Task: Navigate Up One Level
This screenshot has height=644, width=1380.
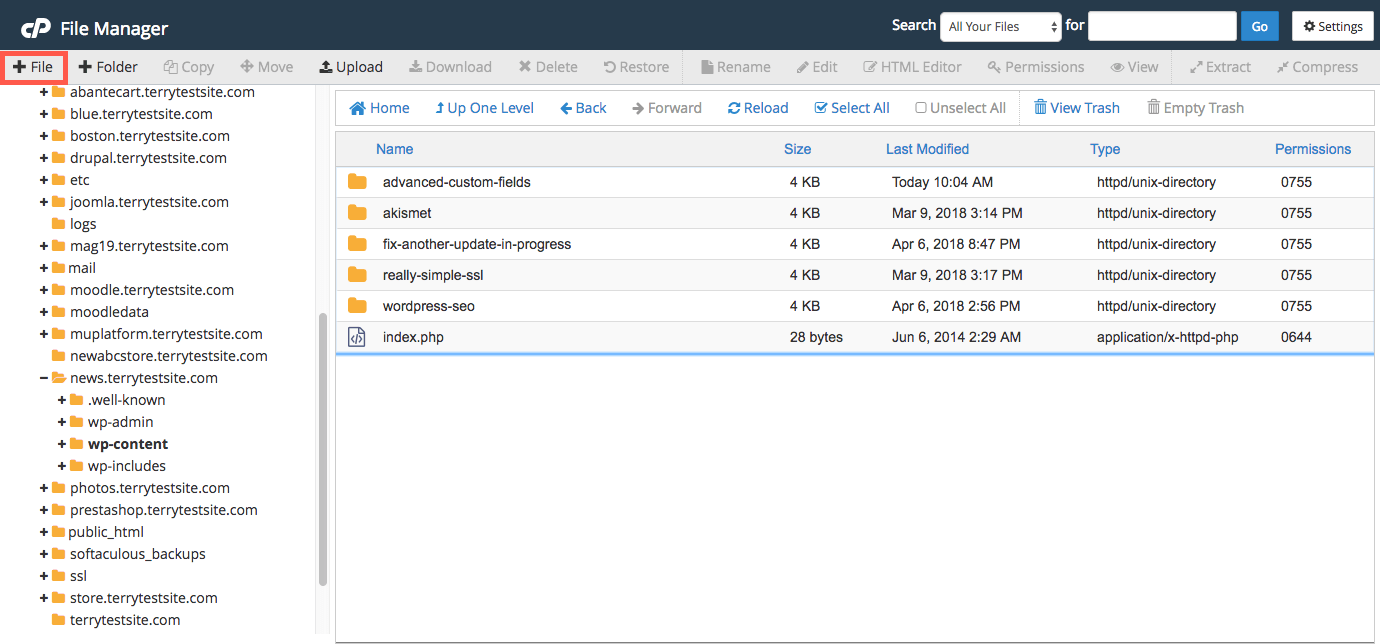Action: [x=485, y=108]
